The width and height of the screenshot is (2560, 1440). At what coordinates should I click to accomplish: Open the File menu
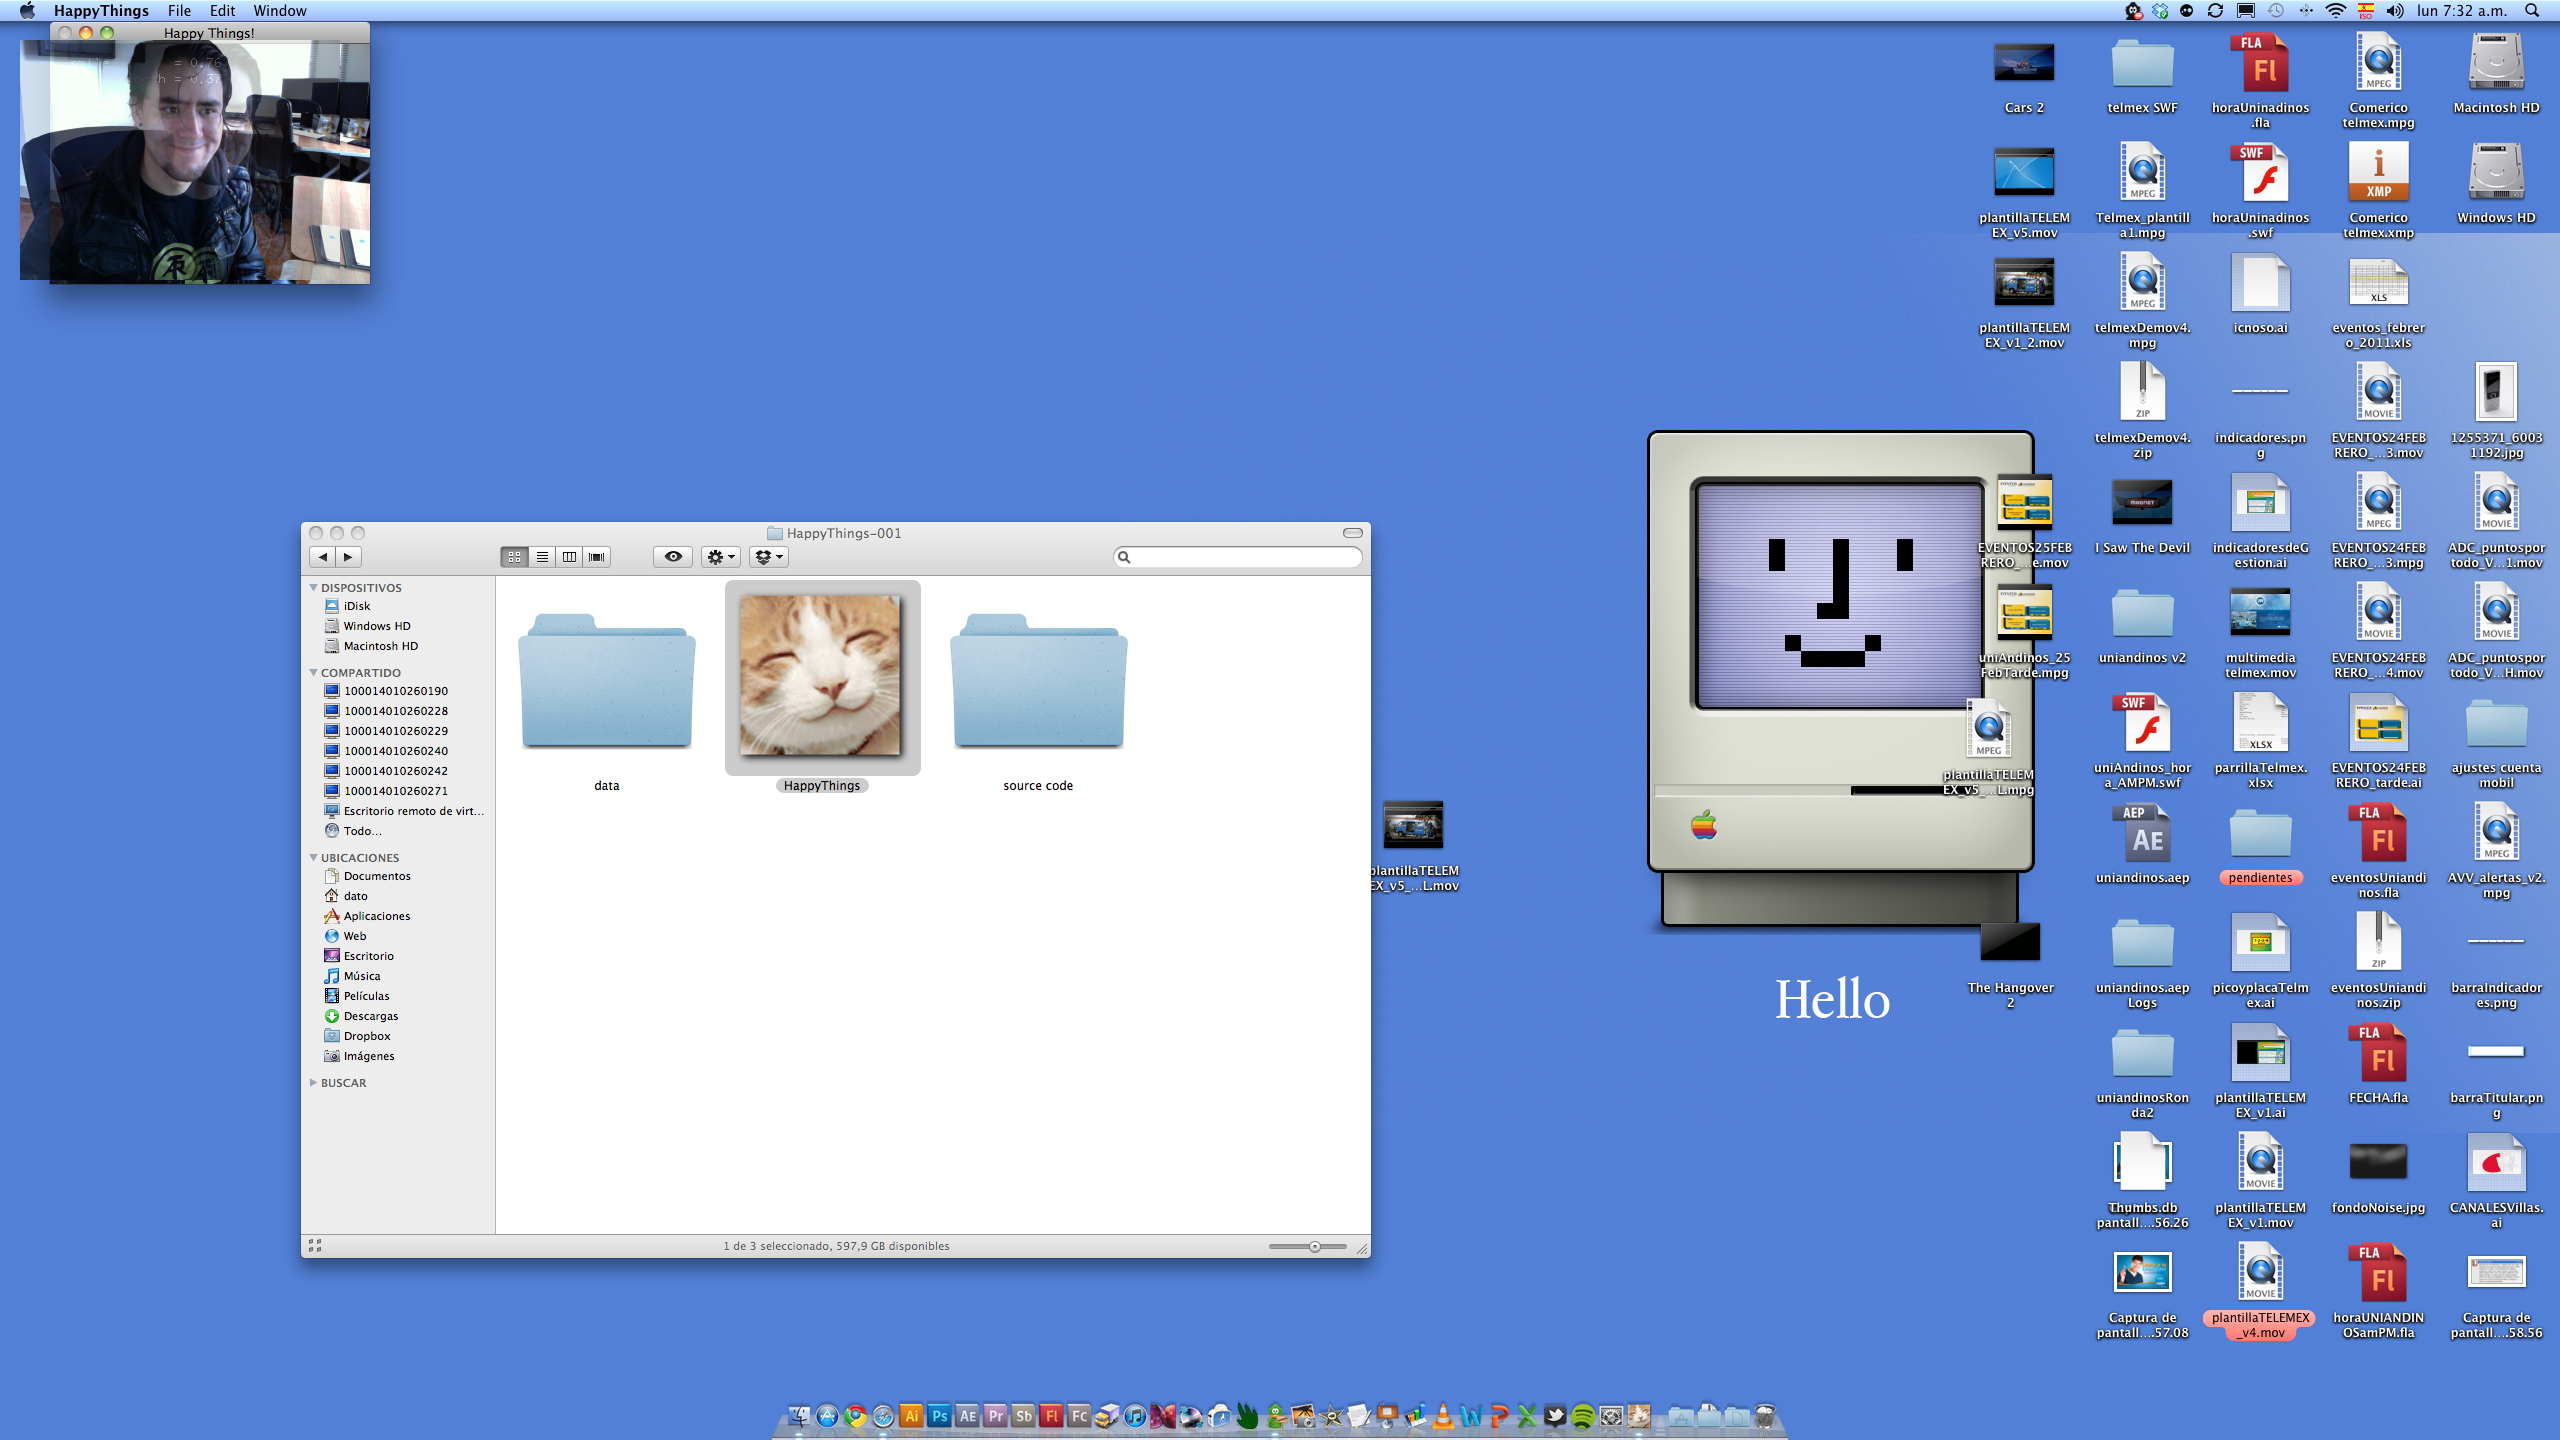tap(179, 11)
